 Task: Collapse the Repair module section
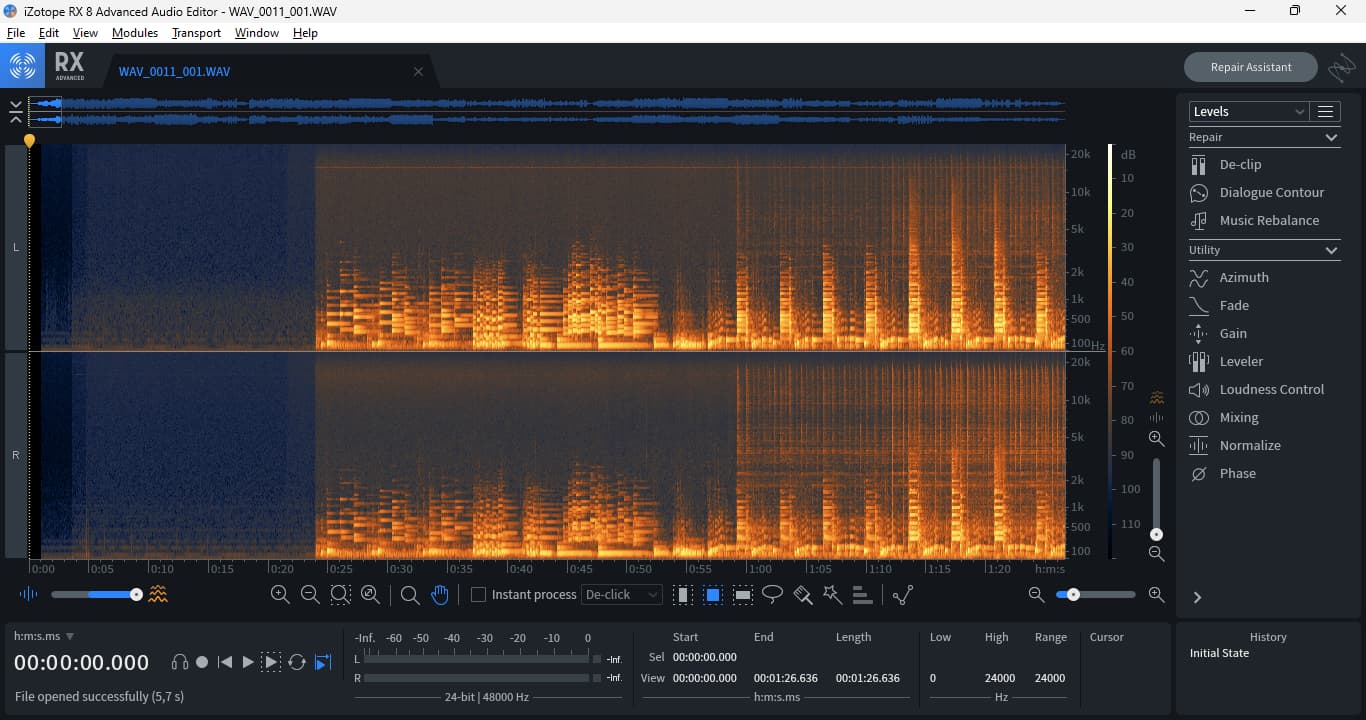point(1331,138)
